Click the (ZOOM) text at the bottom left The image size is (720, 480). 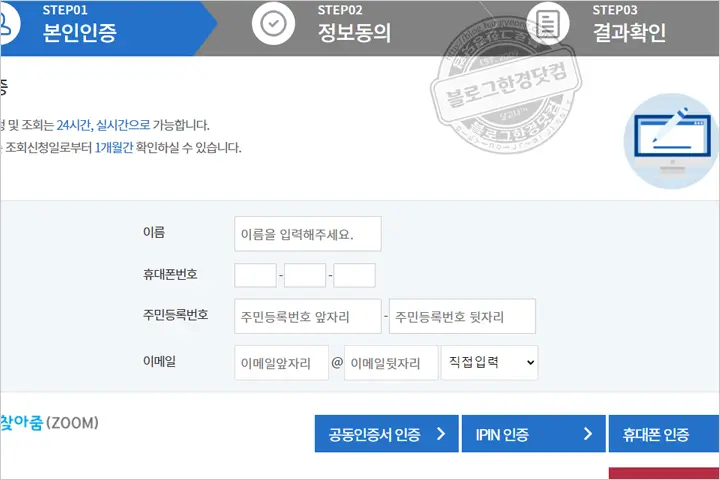tap(73, 423)
